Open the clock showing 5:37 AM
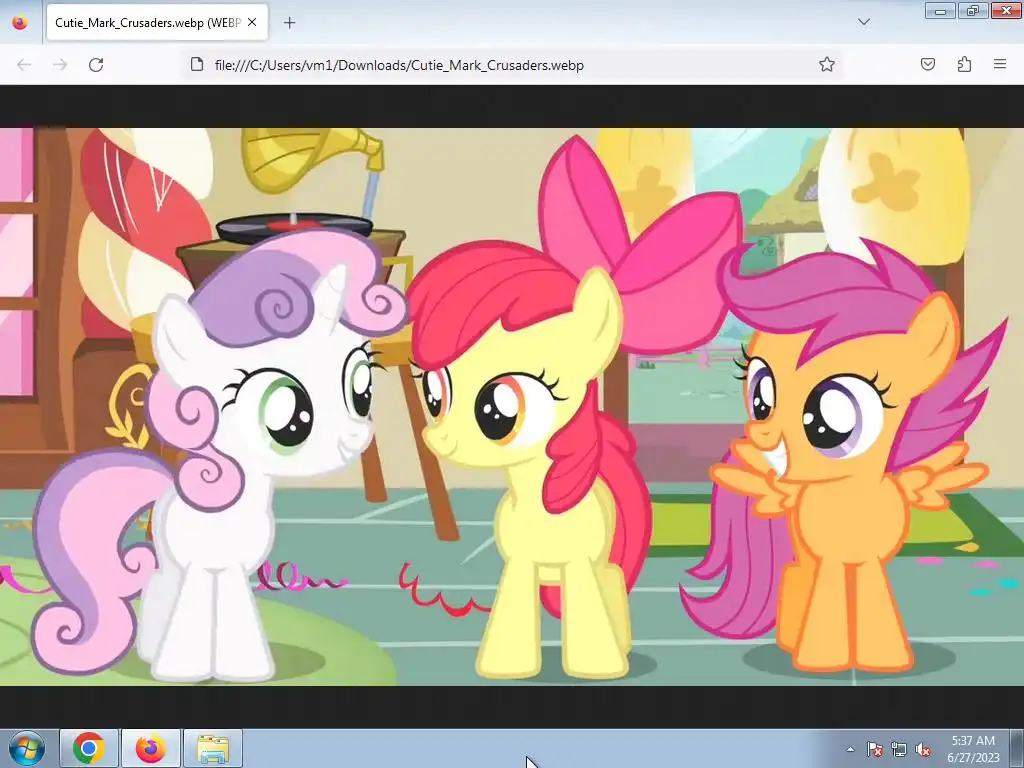1024x768 pixels. (x=973, y=749)
